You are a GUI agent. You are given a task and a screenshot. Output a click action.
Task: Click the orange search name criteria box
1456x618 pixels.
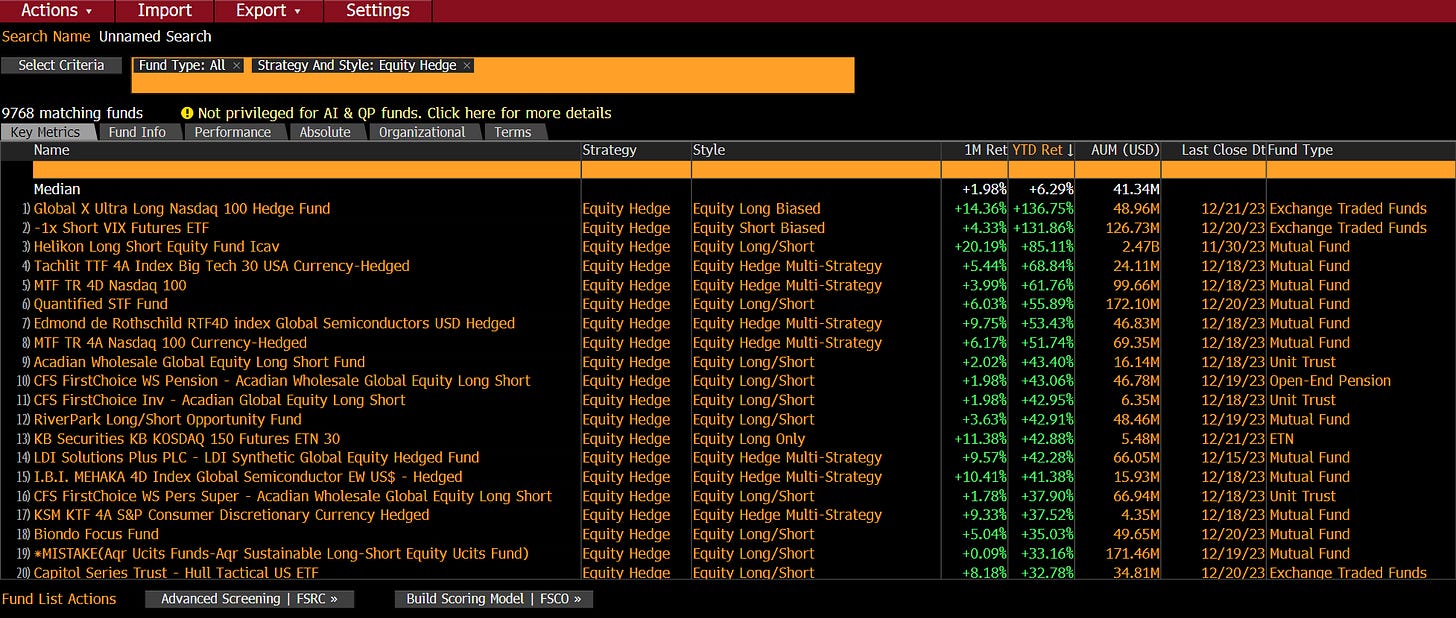tap(493, 75)
